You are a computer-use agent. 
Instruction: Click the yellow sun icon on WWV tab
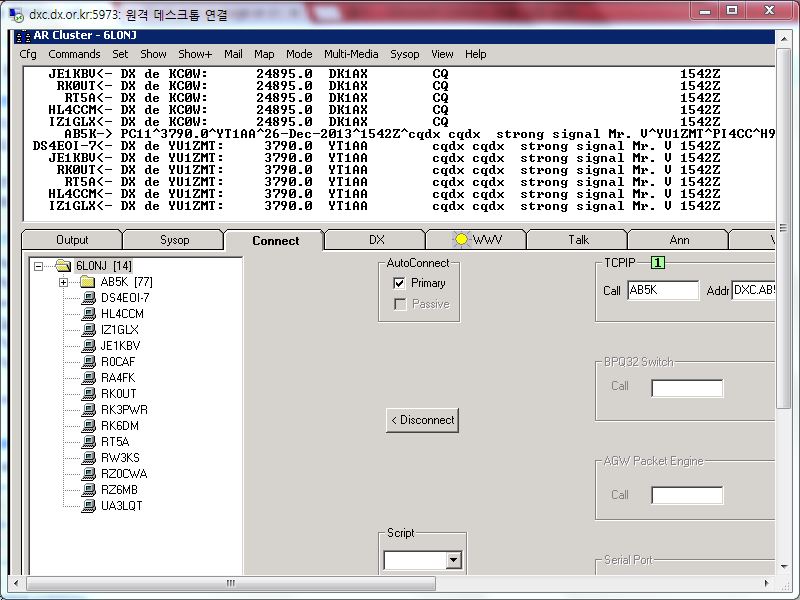tap(461, 239)
